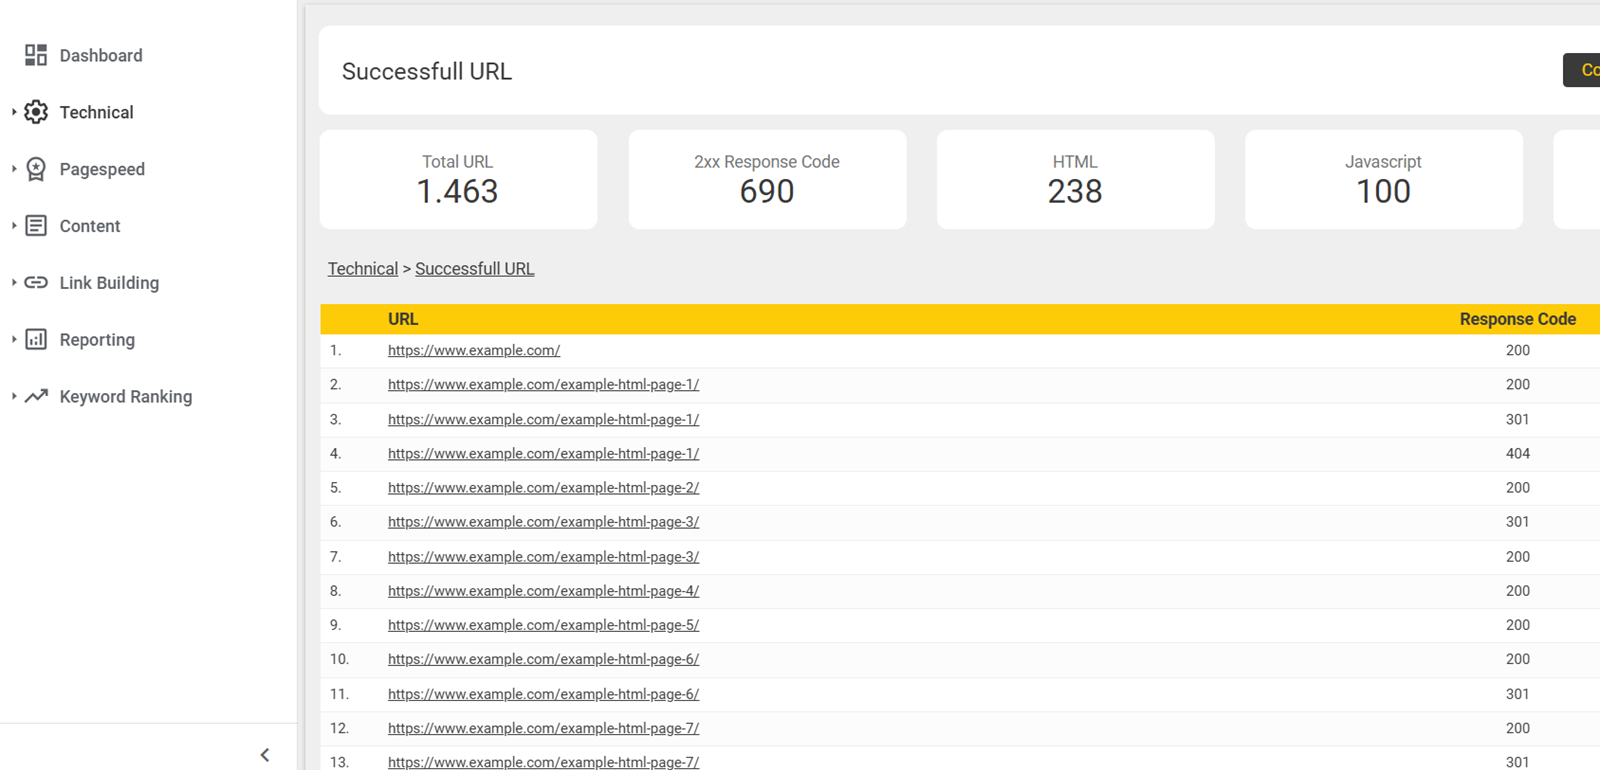This screenshot has width=1600, height=770.
Task: Click the Pagespeed badge icon
Action: [36, 169]
